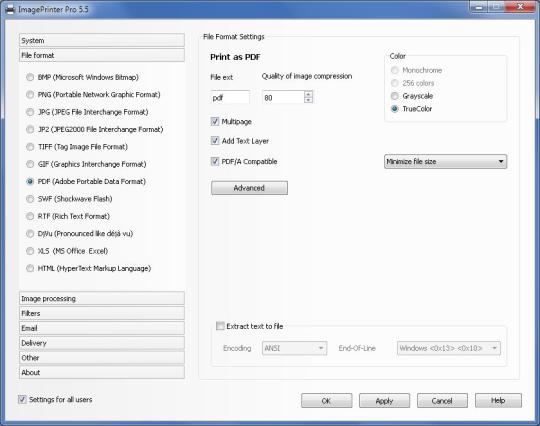Select PDF (Adobe Portable Data Format)
The image size is (540, 426).
pyautogui.click(x=30, y=181)
